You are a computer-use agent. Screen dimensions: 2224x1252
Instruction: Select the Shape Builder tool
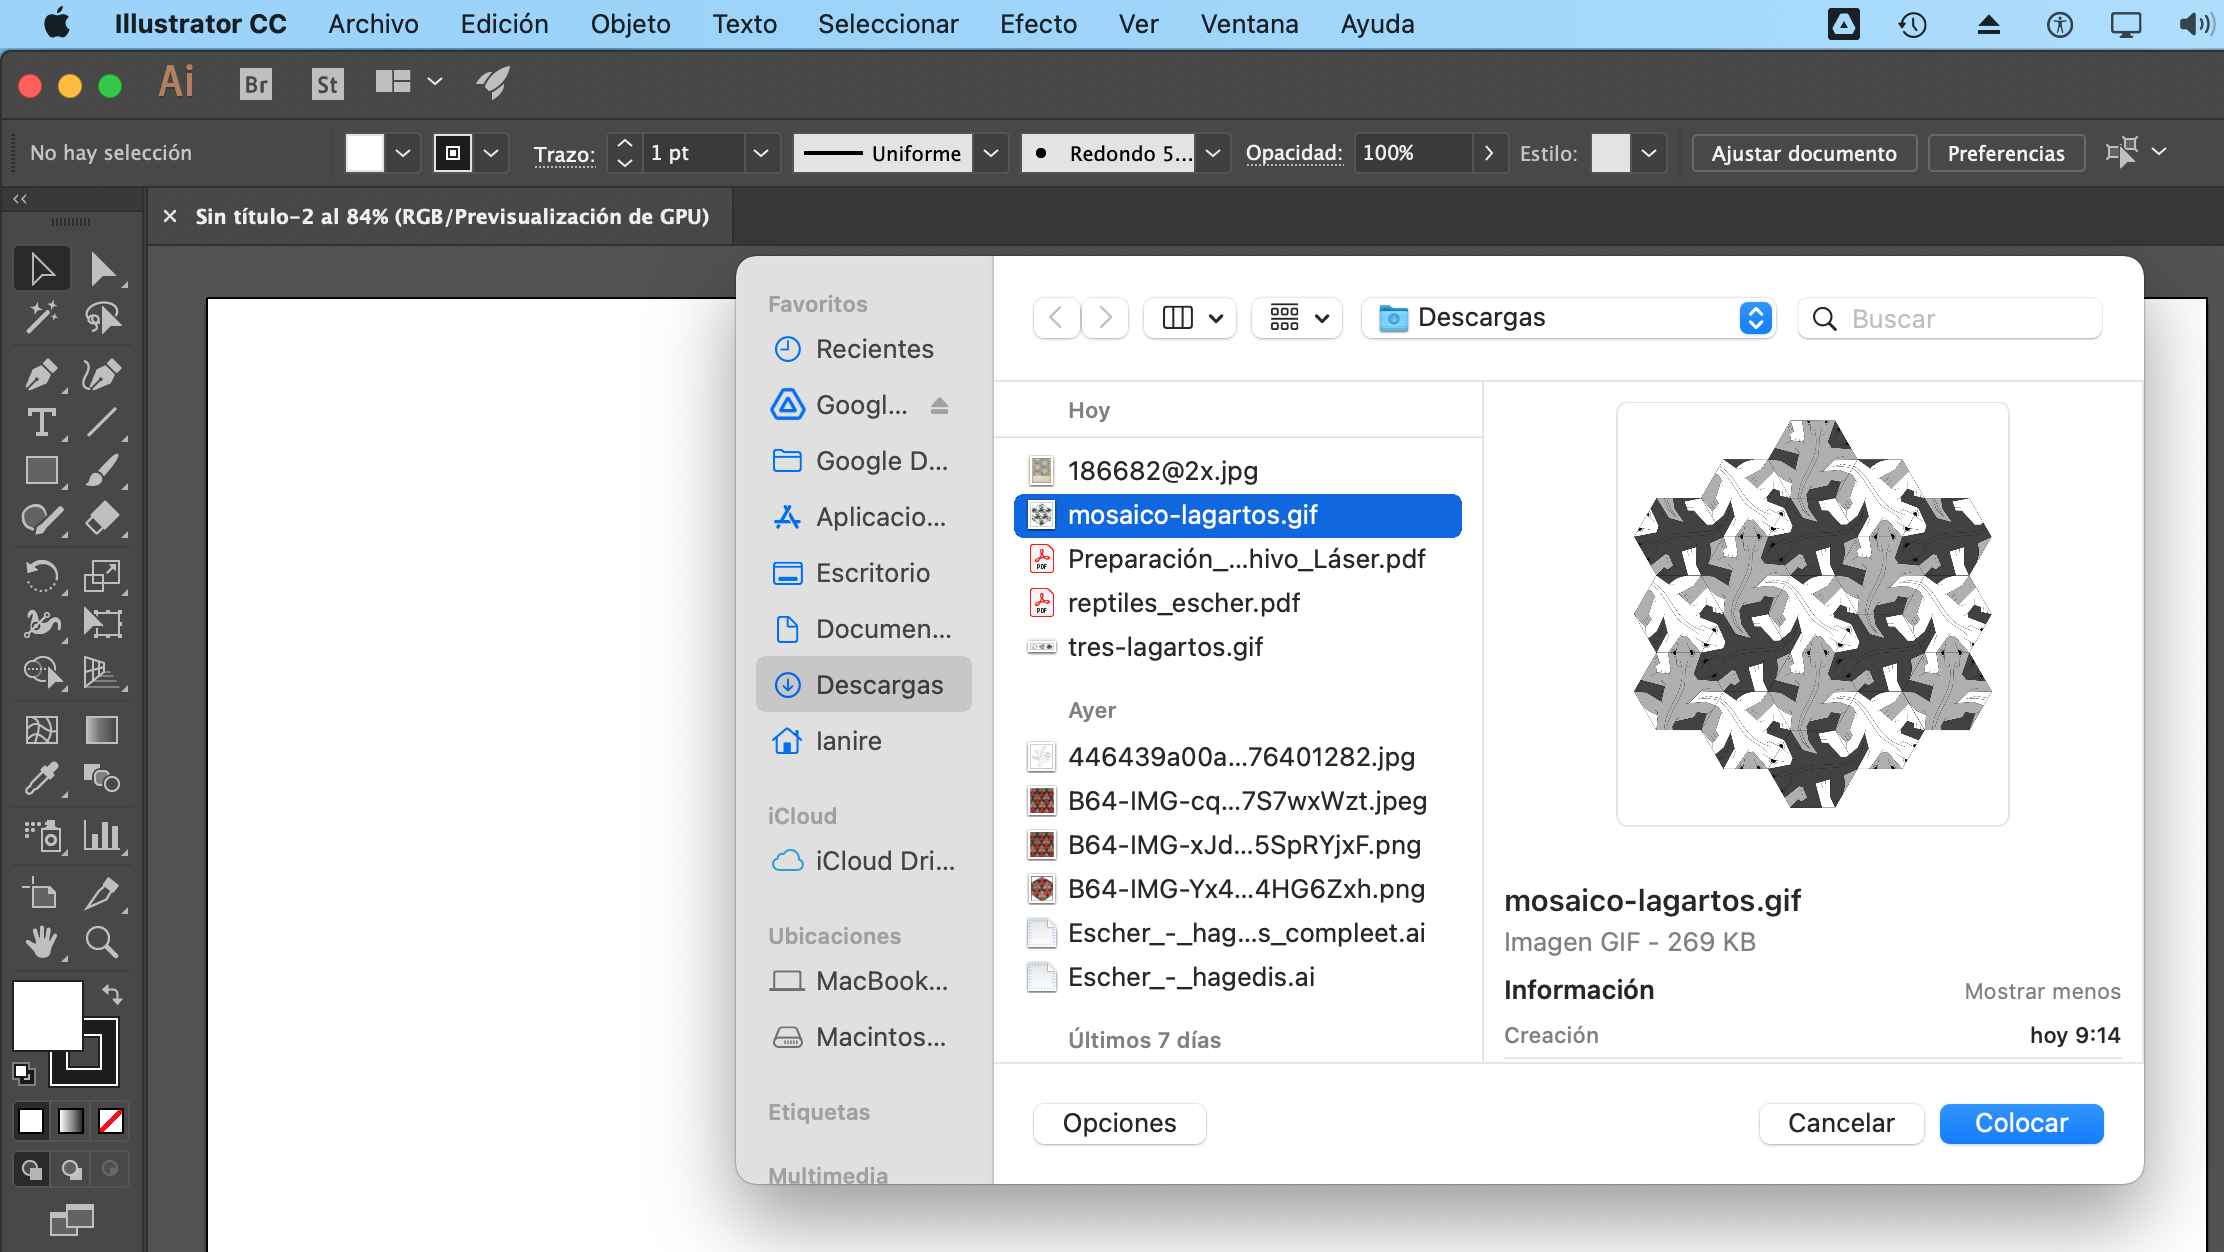42,672
